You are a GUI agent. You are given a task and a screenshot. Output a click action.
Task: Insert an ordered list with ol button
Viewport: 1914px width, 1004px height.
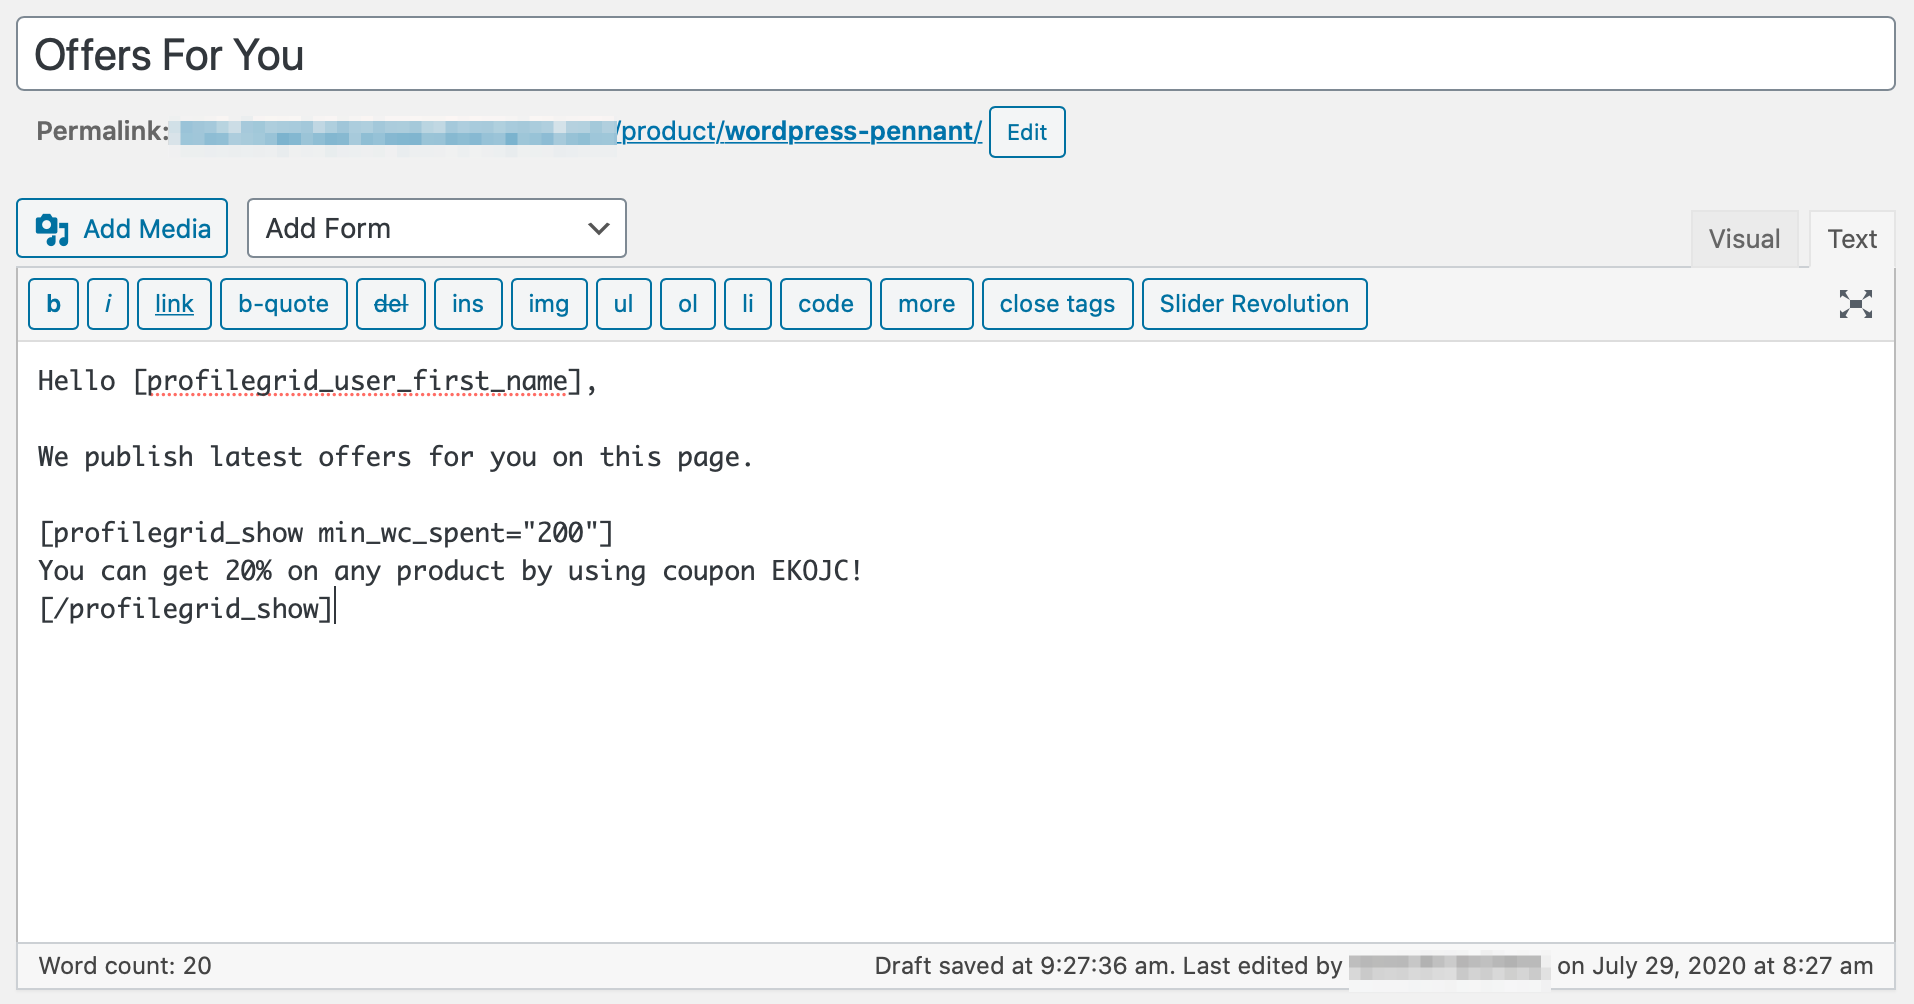(687, 303)
